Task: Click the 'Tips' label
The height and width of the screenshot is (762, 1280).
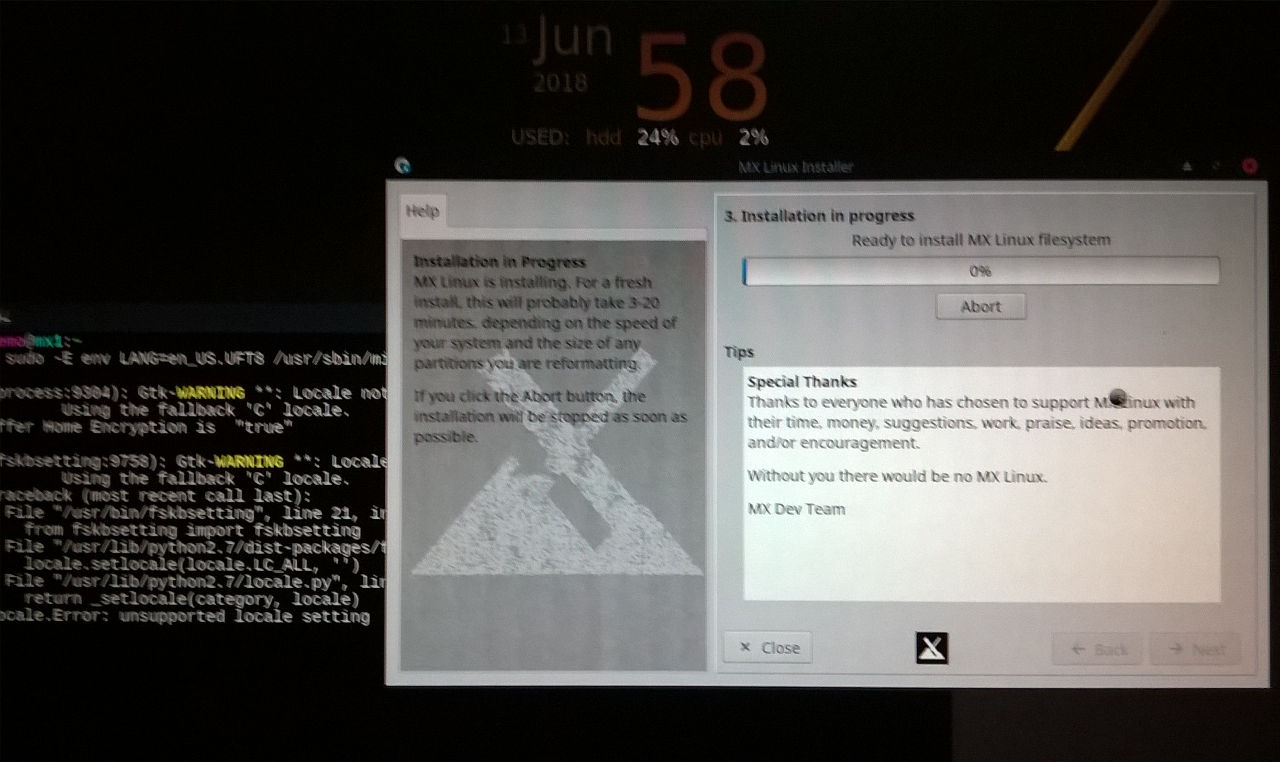Action: (x=739, y=352)
